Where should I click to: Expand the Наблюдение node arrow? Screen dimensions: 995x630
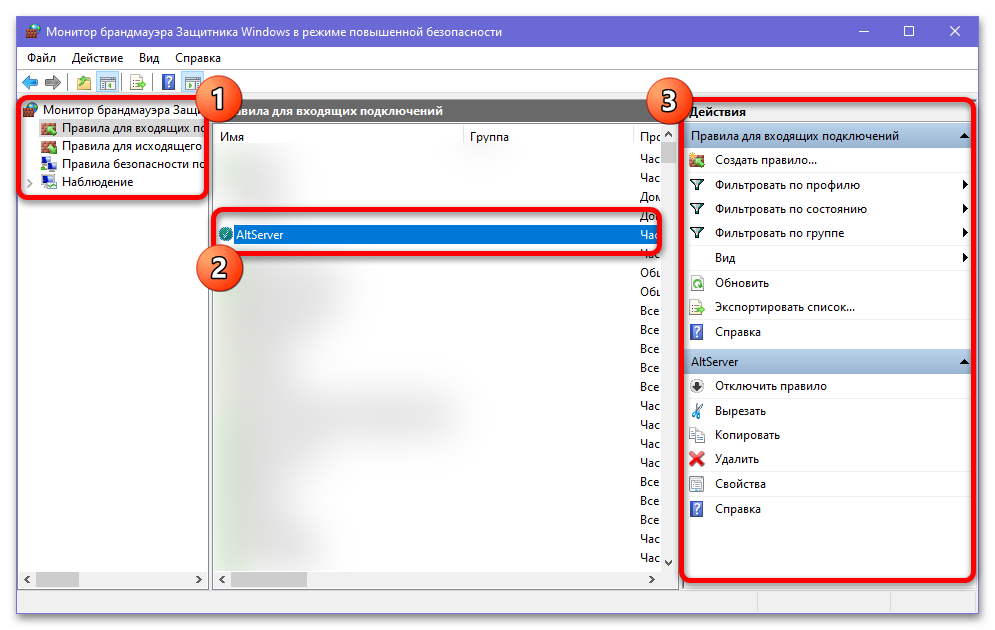click(x=29, y=183)
